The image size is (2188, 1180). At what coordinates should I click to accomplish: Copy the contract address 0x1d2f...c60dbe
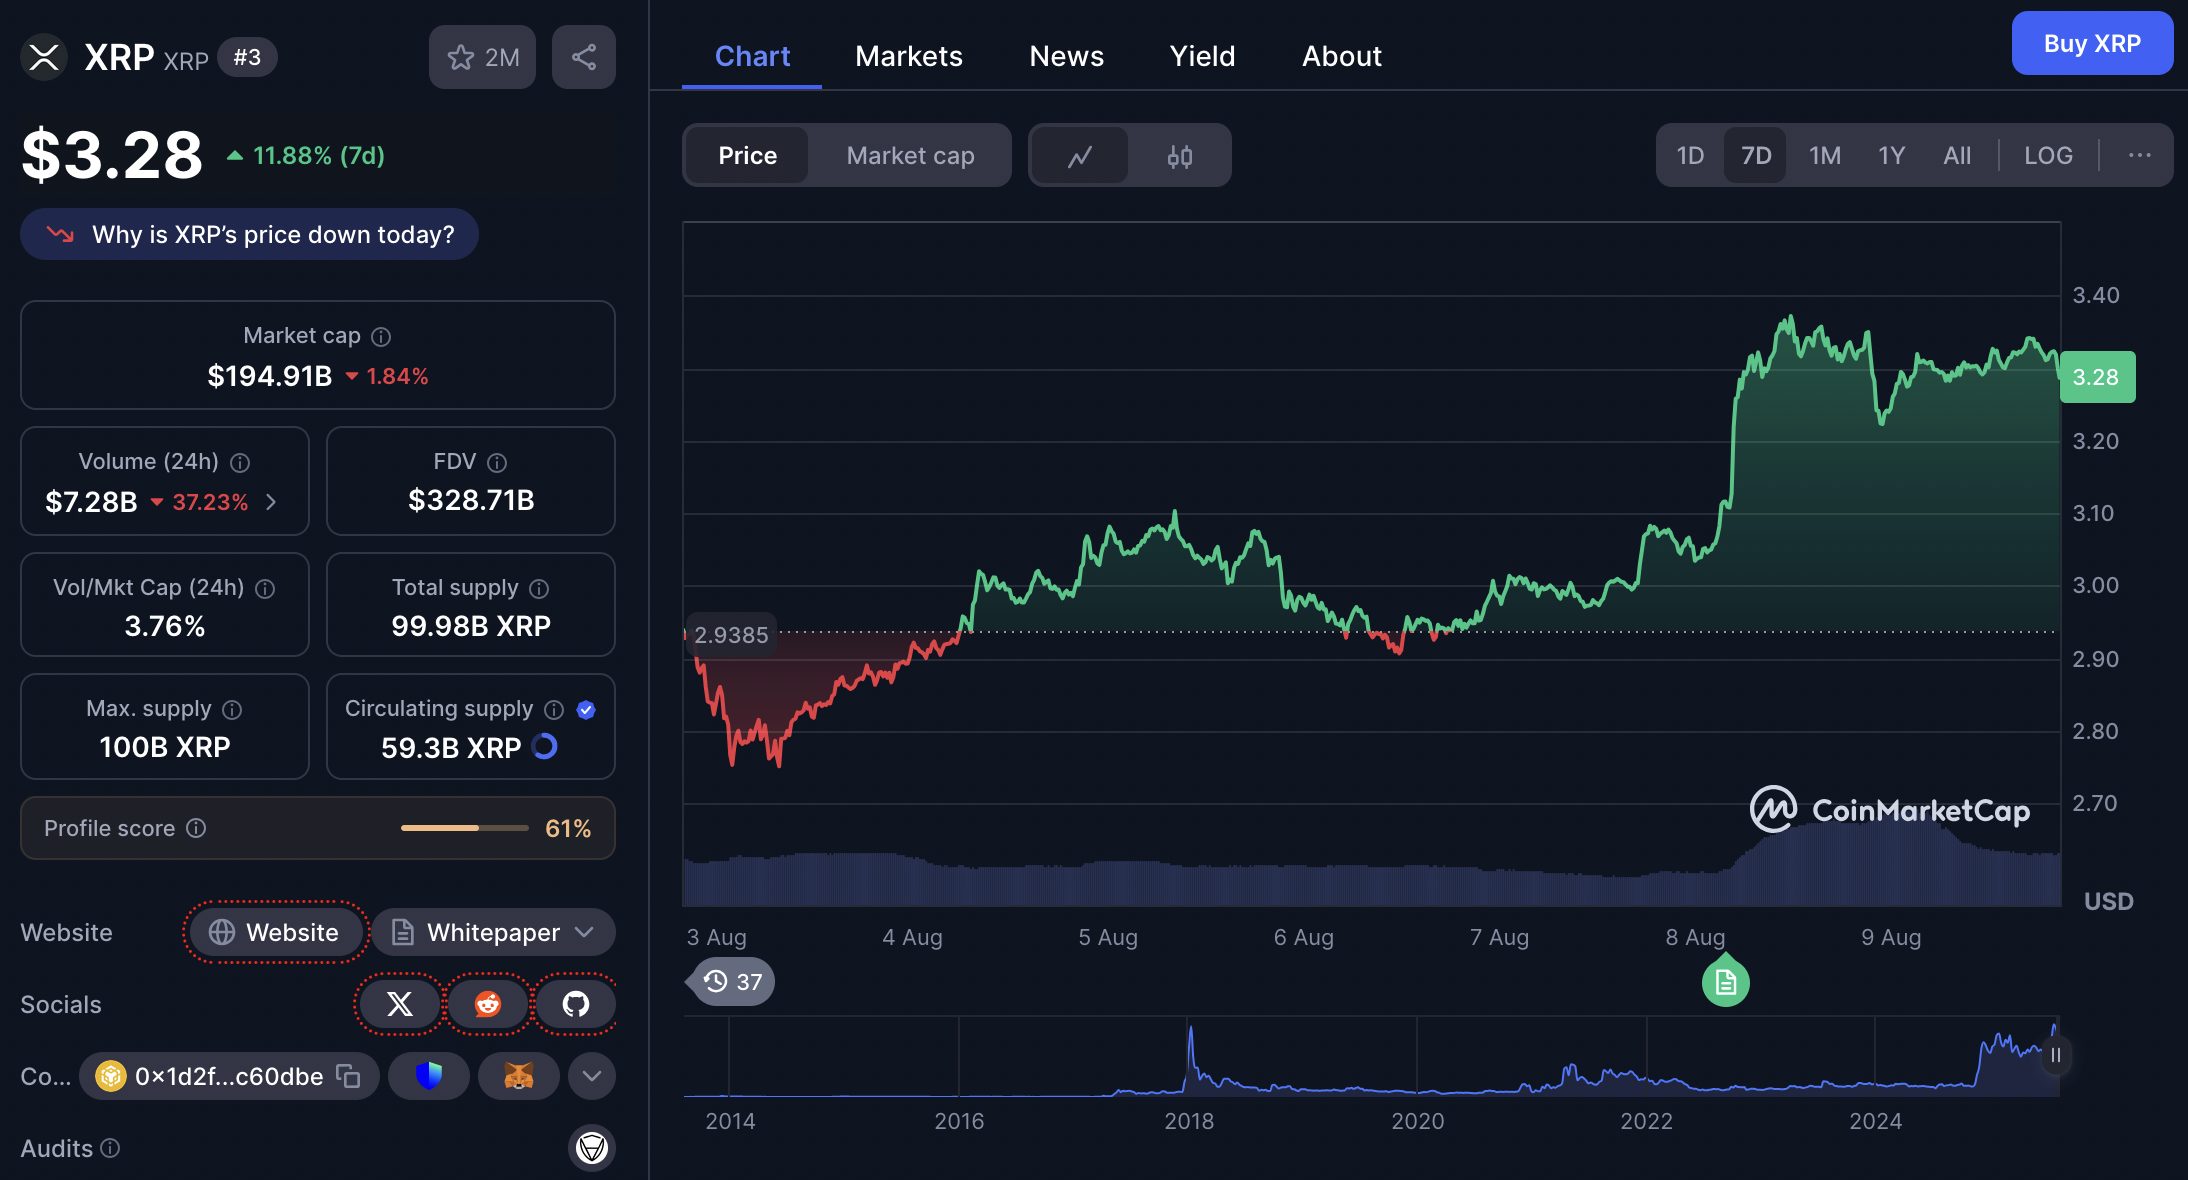tap(348, 1076)
